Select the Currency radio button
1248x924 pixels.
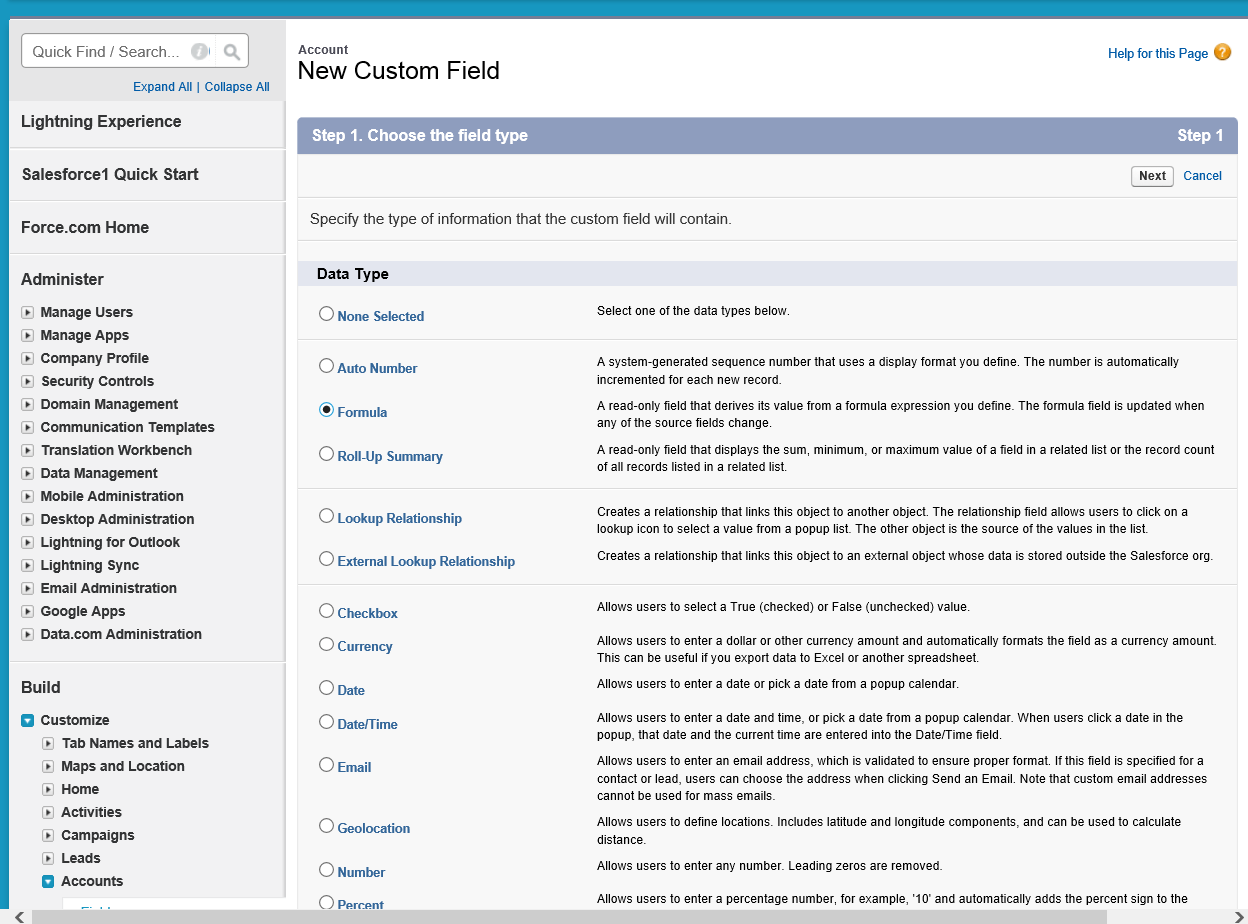tap(326, 645)
